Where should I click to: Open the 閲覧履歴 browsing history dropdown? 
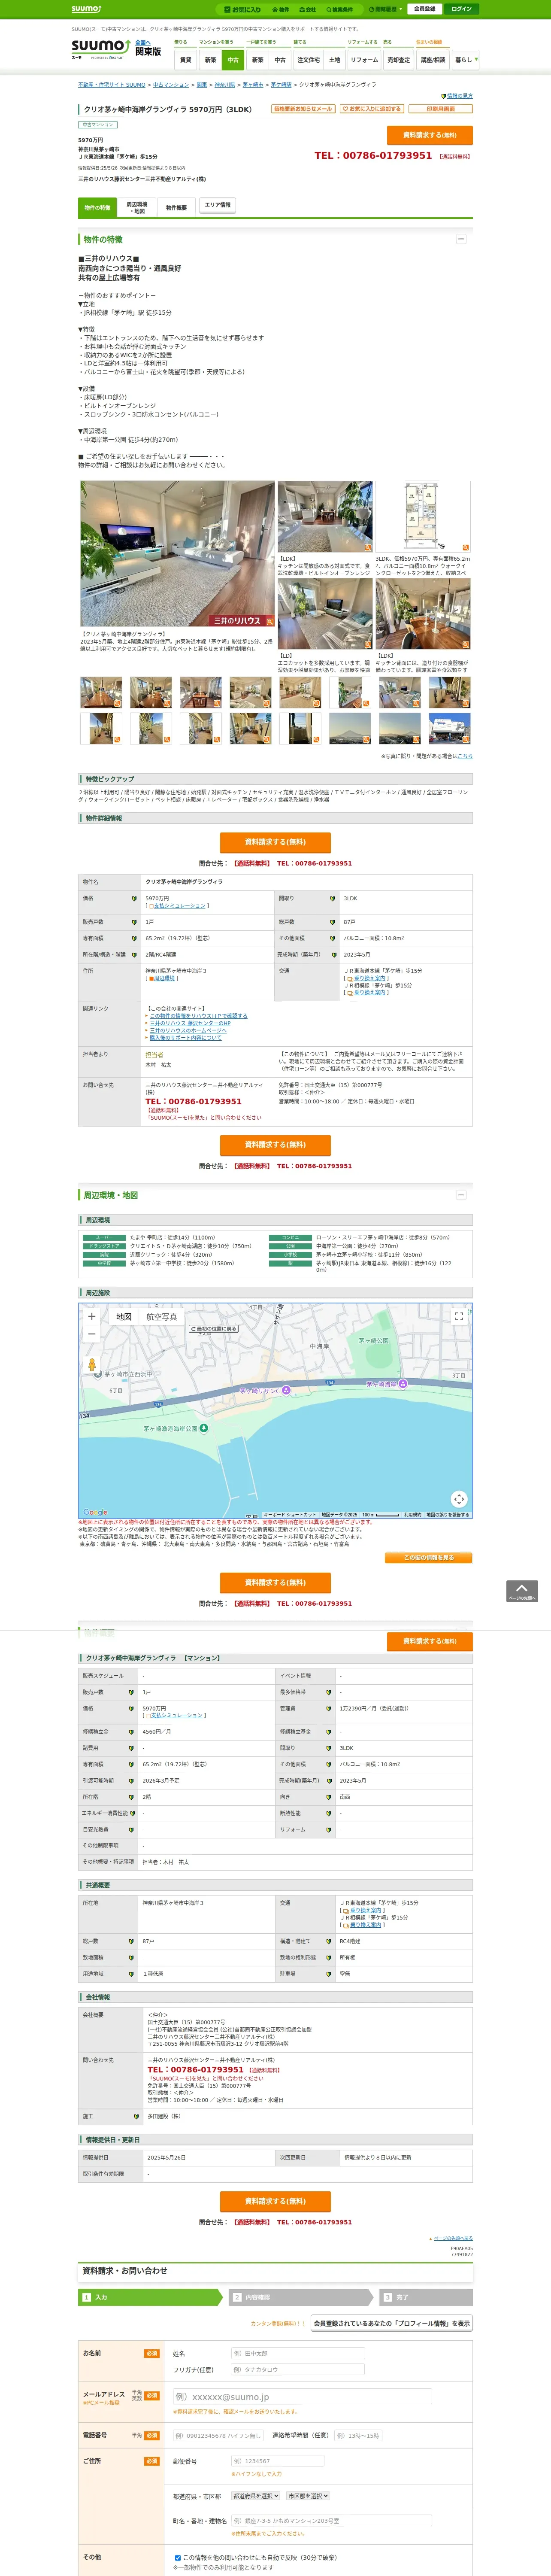coord(385,9)
